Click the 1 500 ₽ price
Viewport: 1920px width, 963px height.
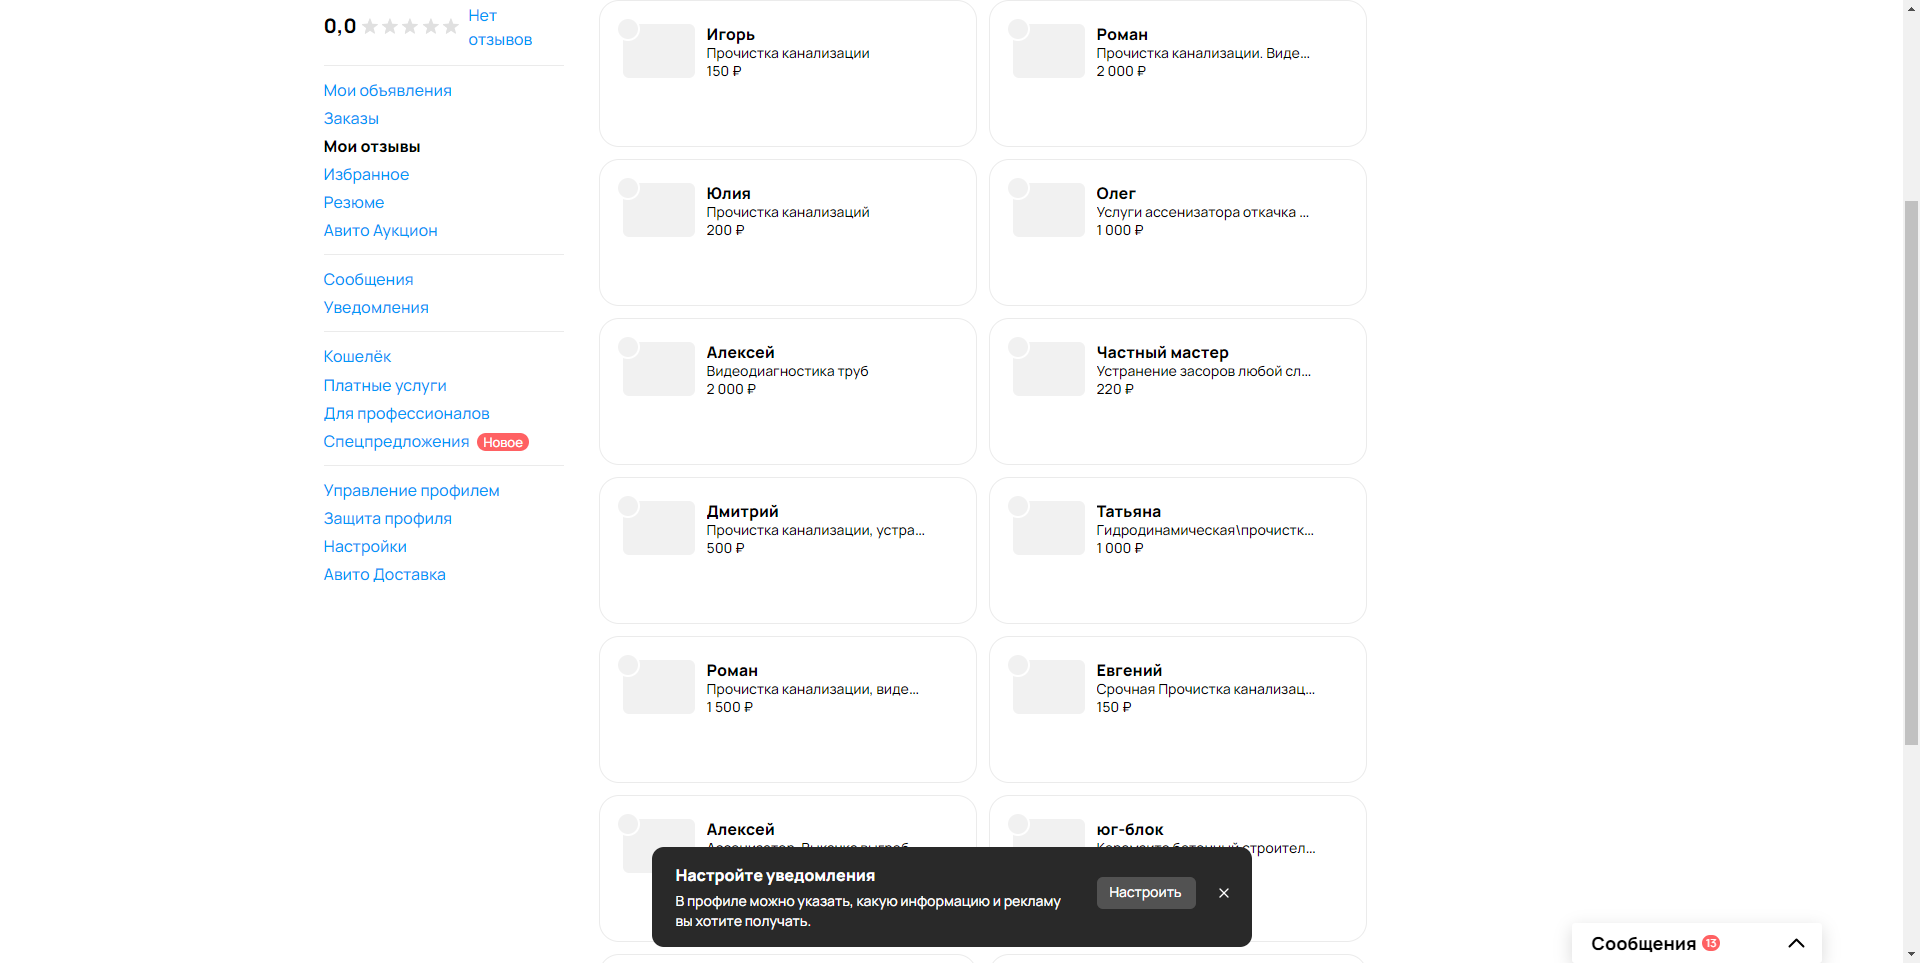pyautogui.click(x=729, y=707)
